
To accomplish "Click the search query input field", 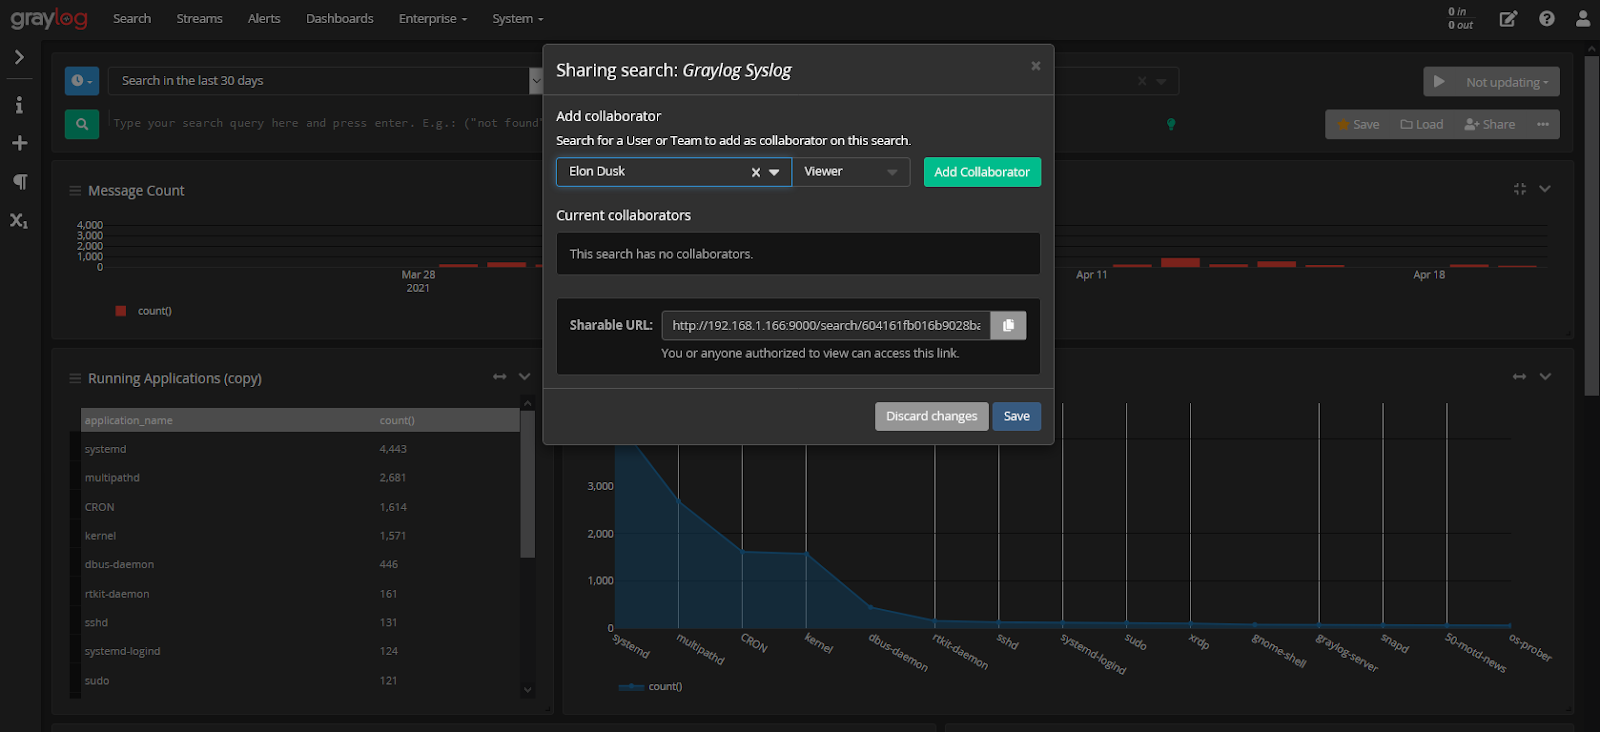I will [x=325, y=124].
